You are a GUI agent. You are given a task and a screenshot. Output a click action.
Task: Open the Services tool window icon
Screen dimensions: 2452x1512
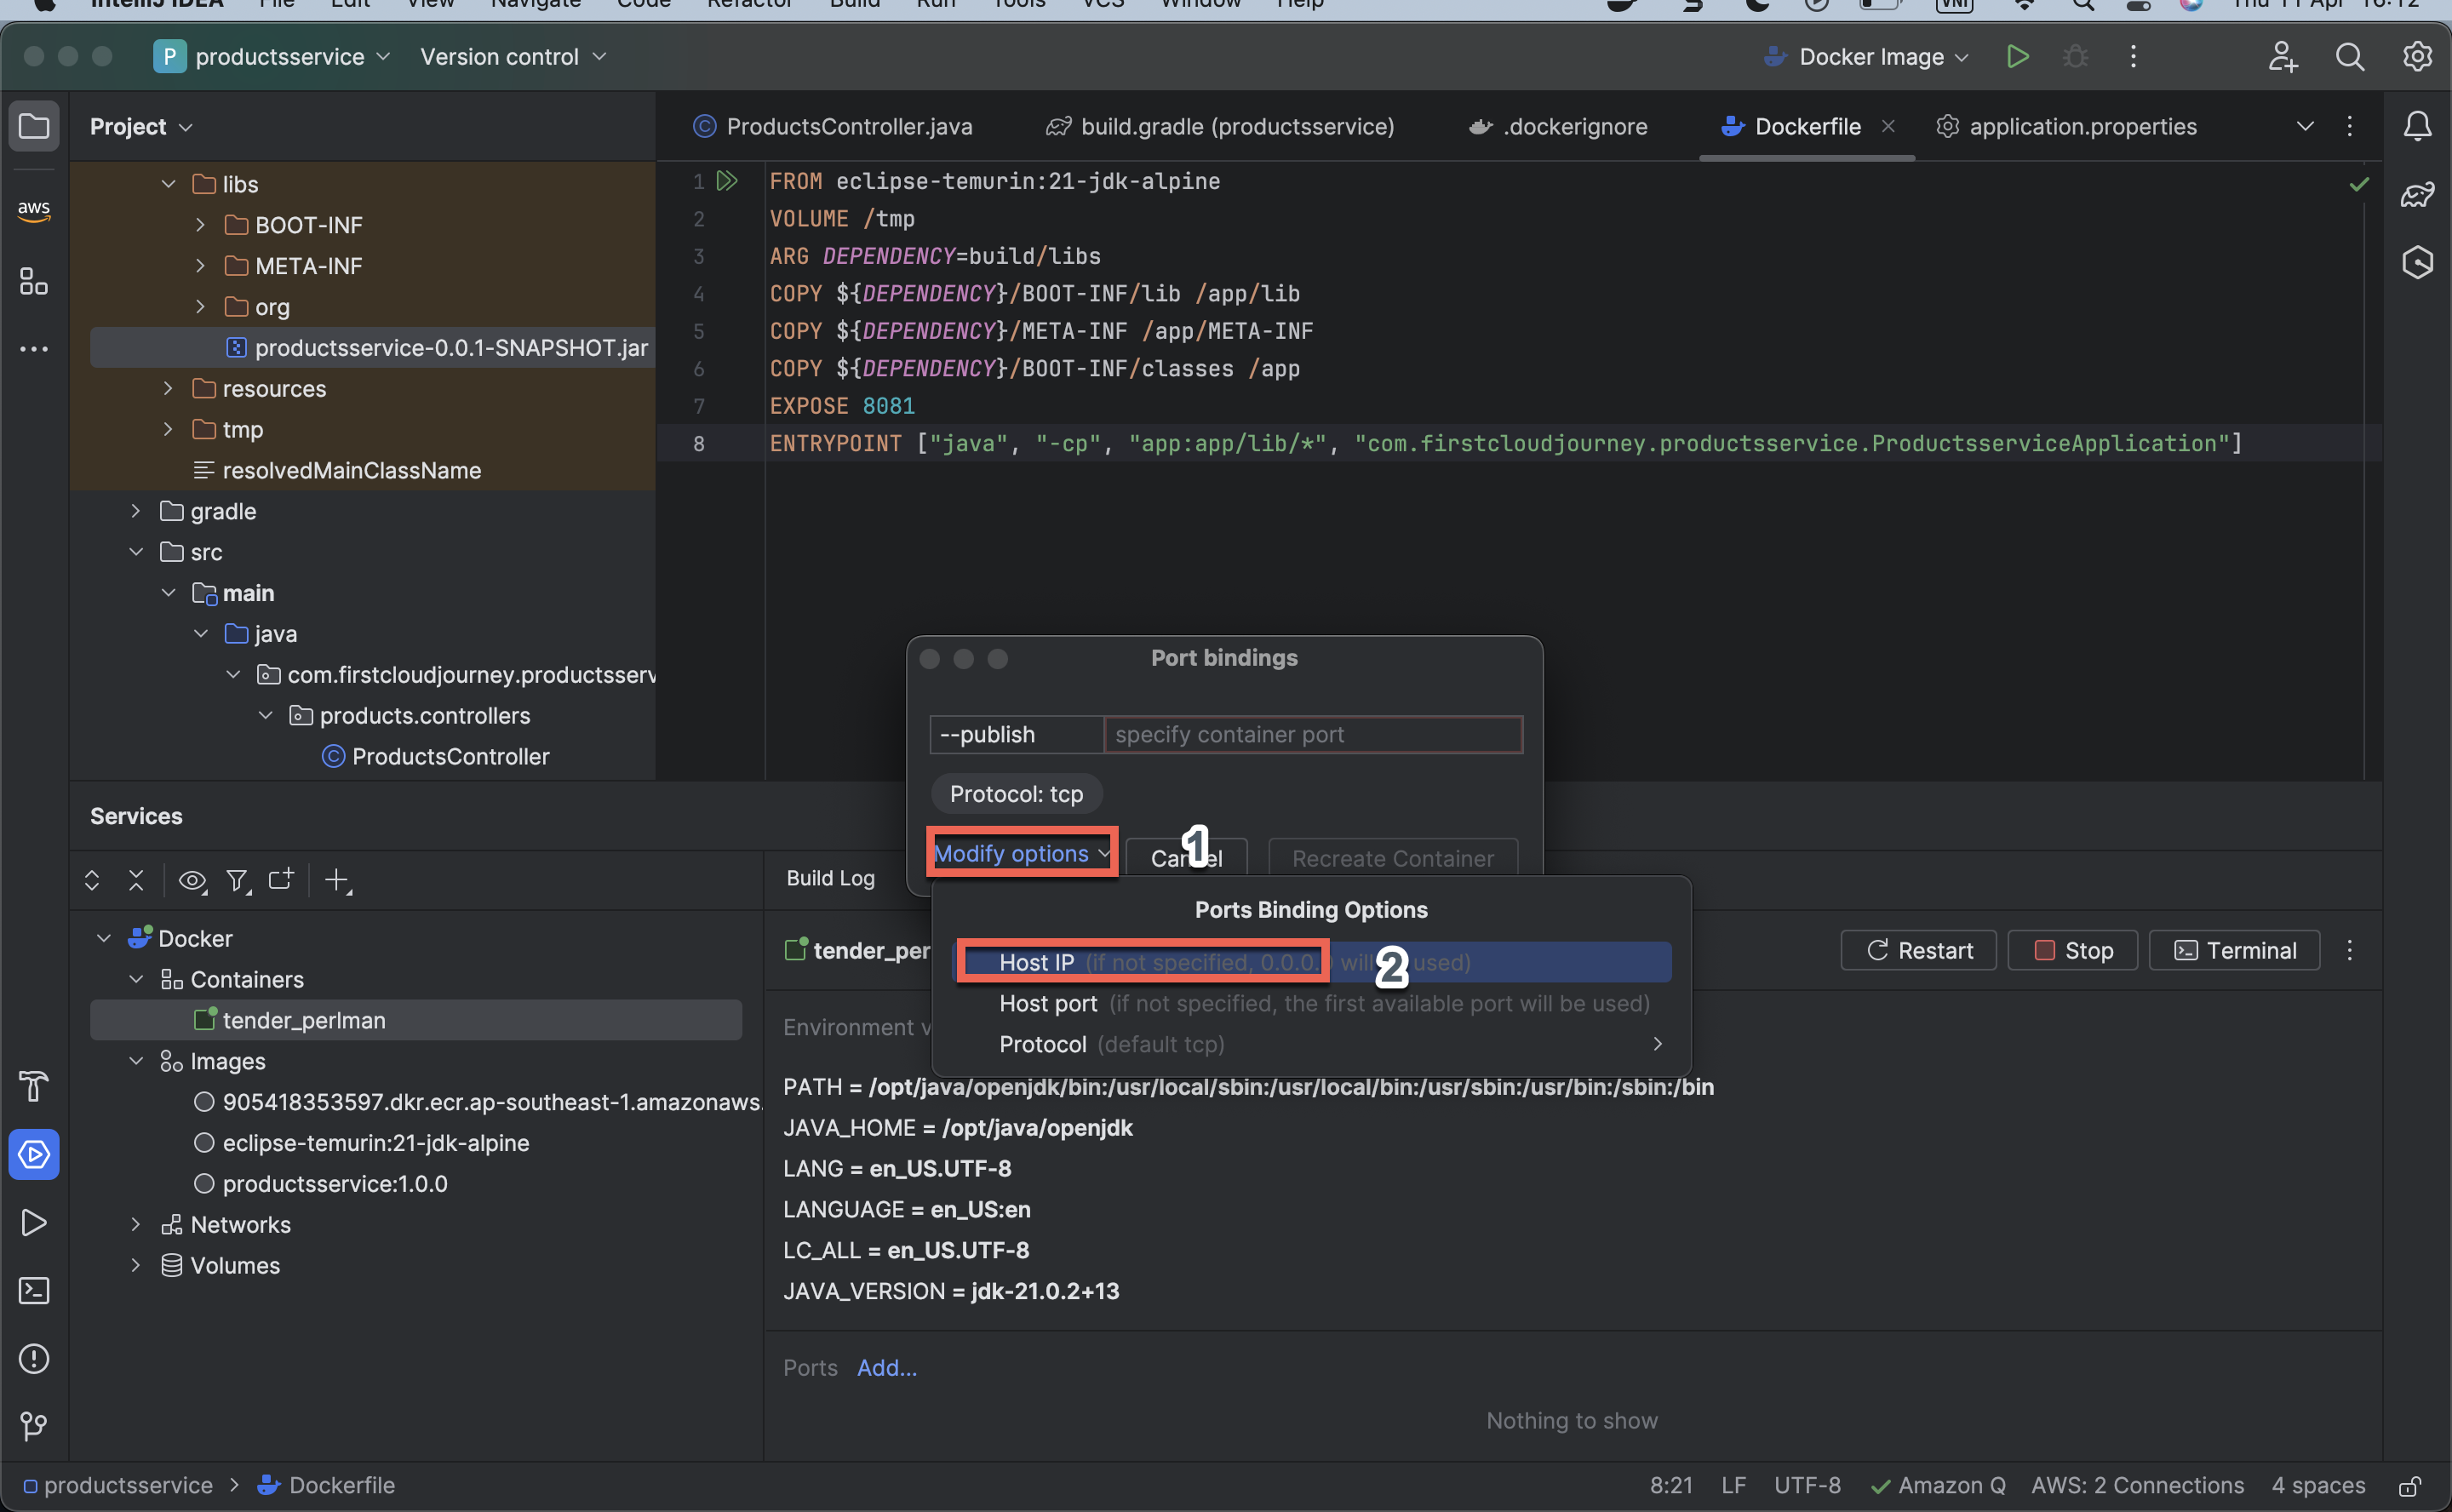pos(34,1155)
